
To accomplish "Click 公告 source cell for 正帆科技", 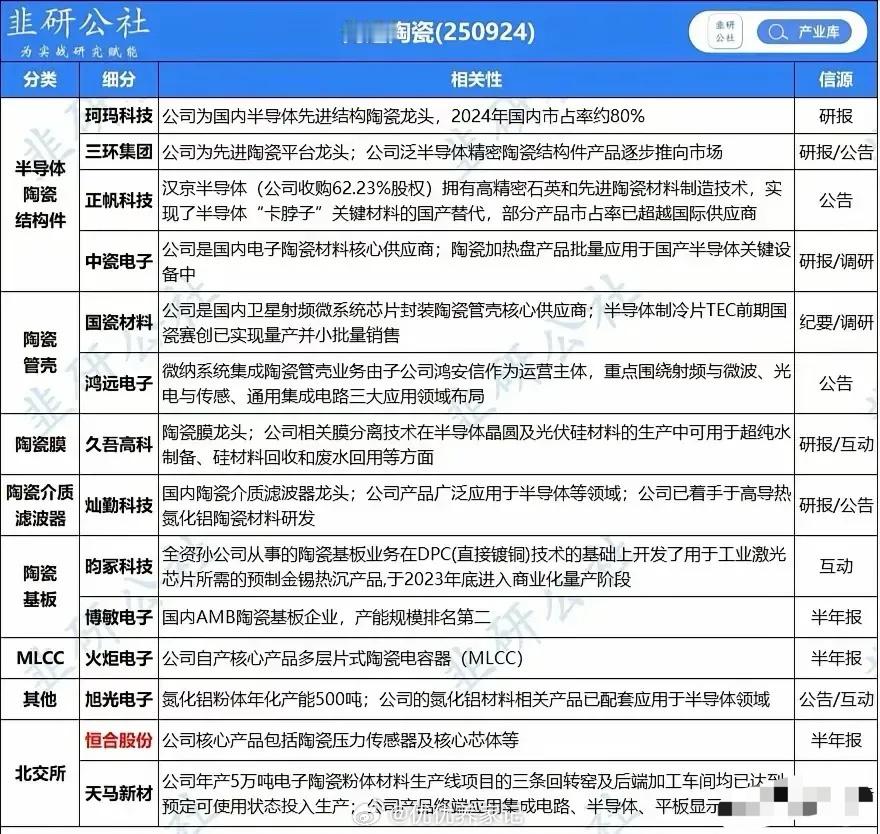I will click(x=836, y=200).
